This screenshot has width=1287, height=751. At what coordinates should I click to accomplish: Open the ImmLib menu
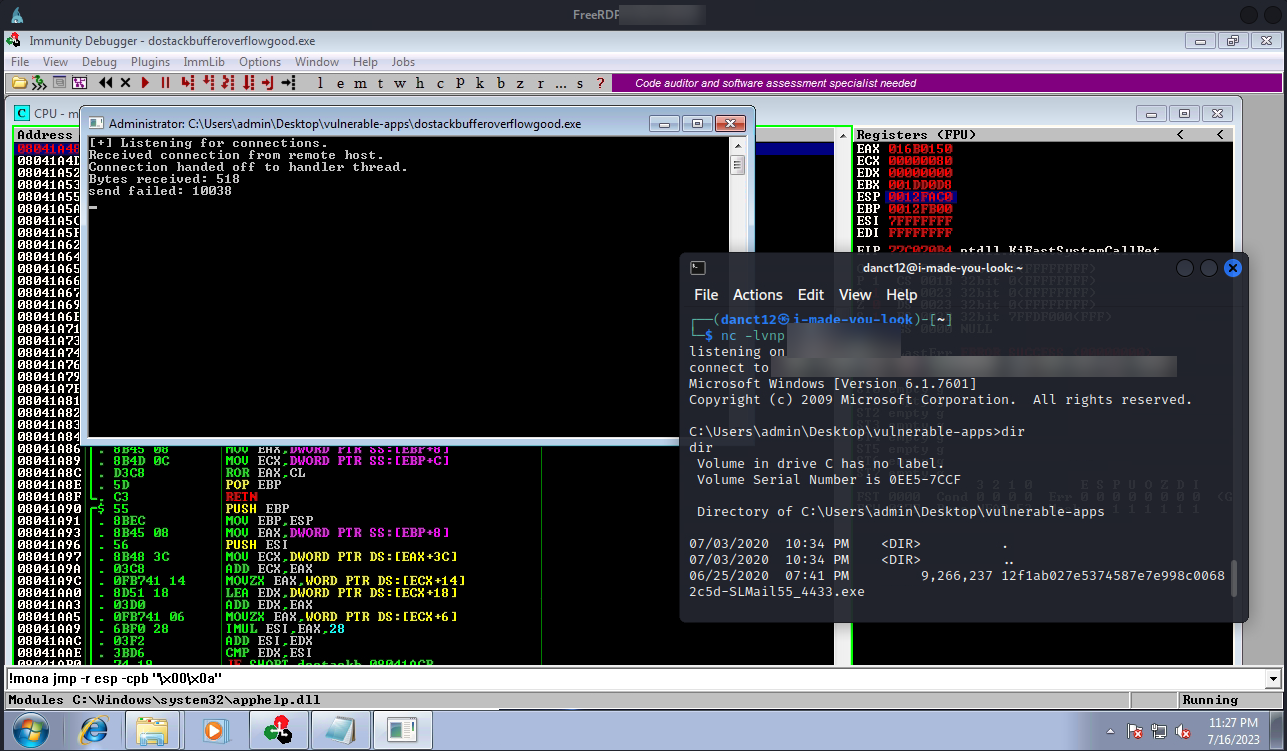click(x=204, y=62)
